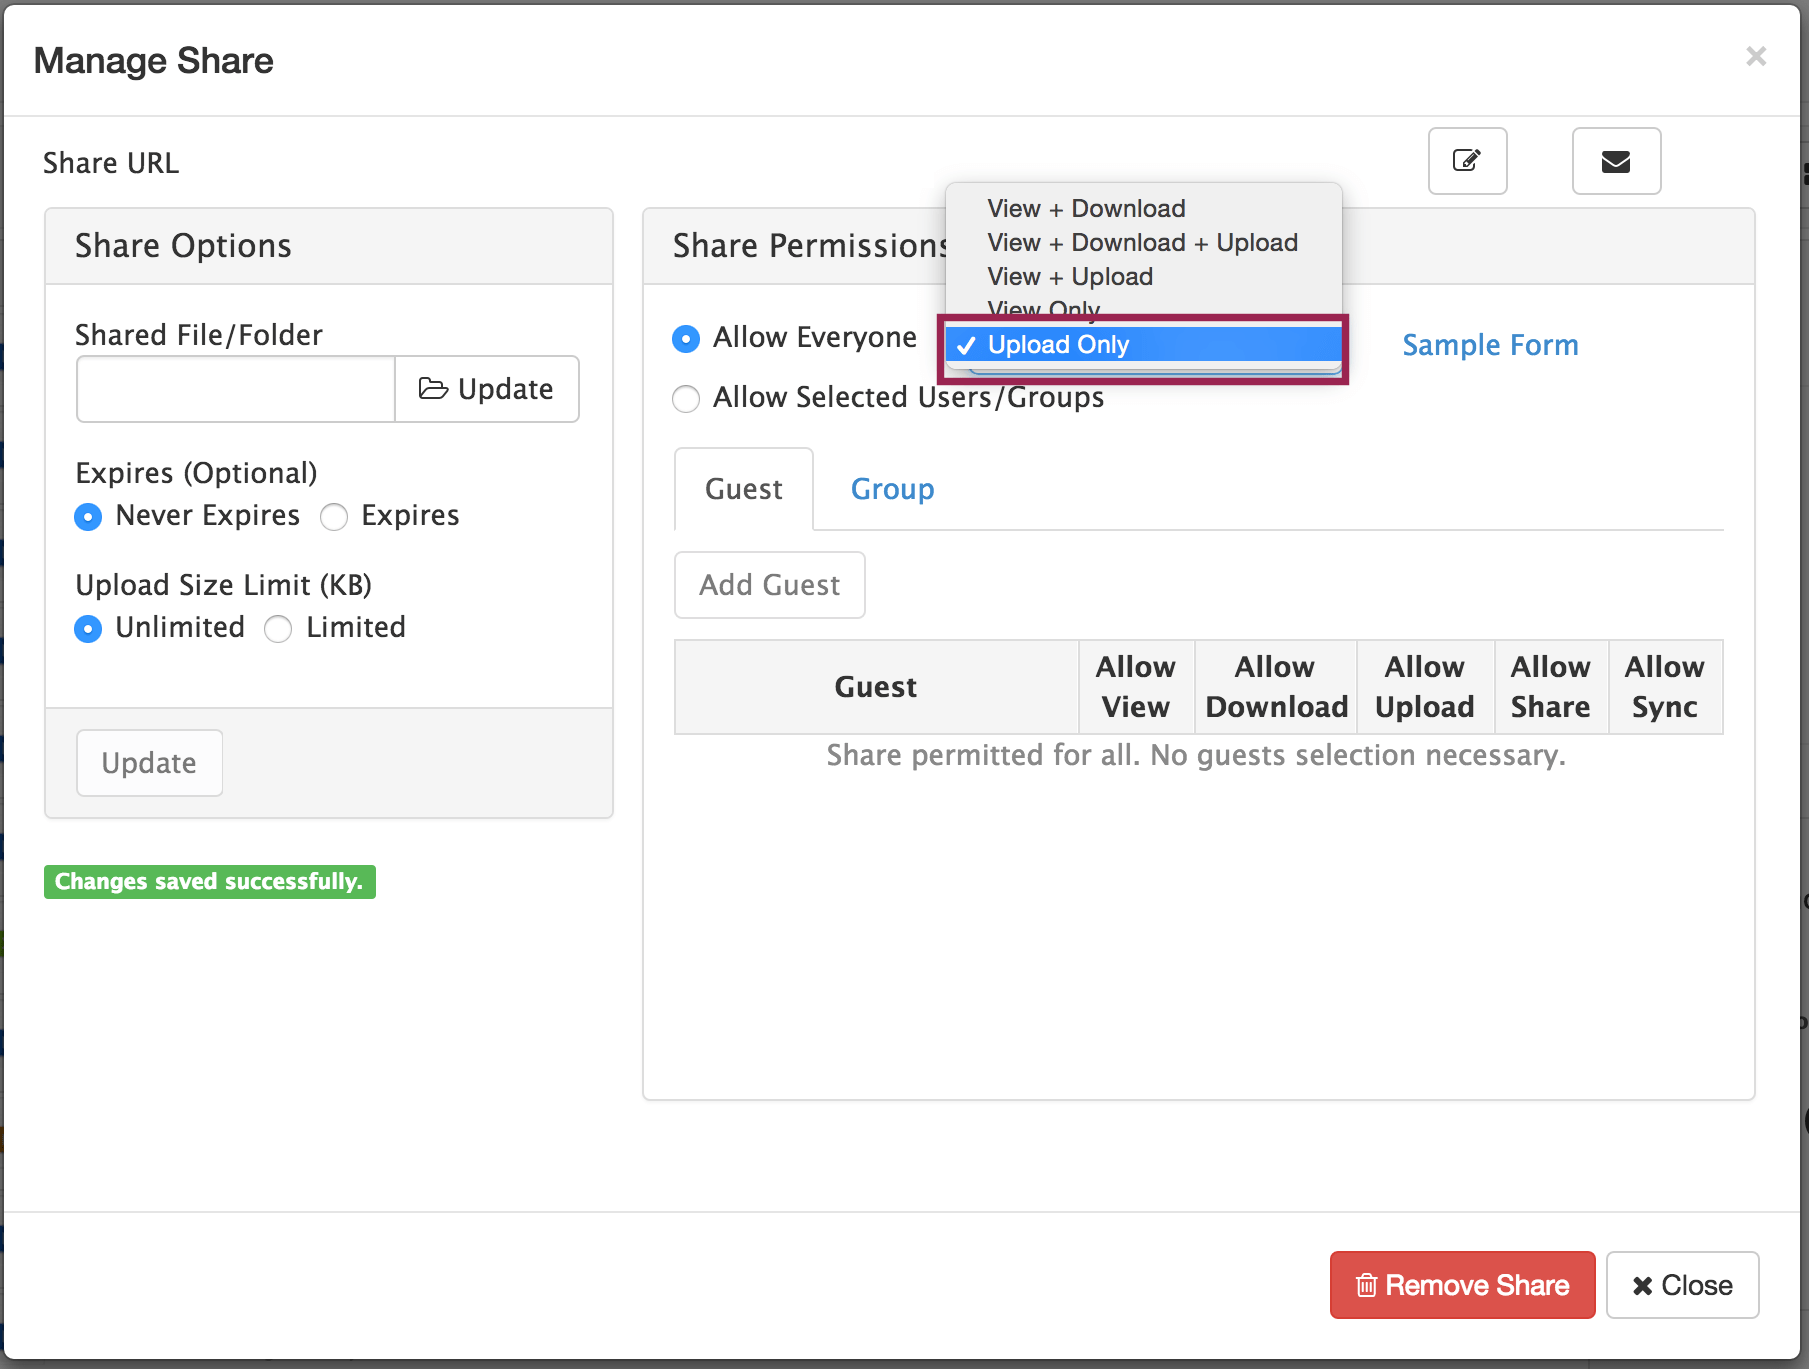
Task: Select Limited upload size limit
Action: 277,628
